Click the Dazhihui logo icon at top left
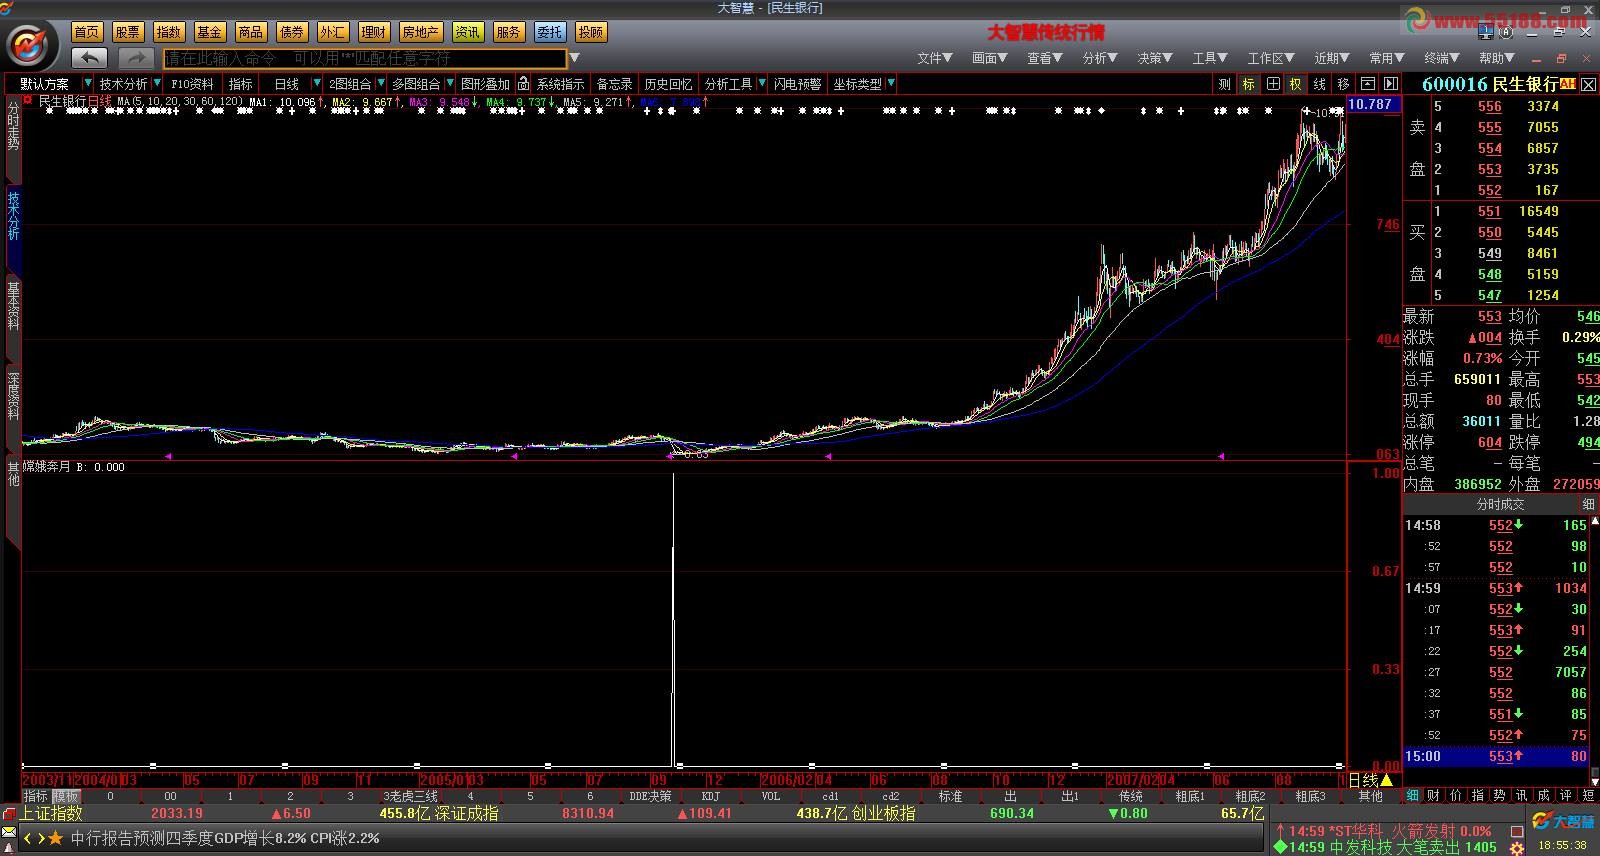This screenshot has width=1600, height=856. coord(29,44)
